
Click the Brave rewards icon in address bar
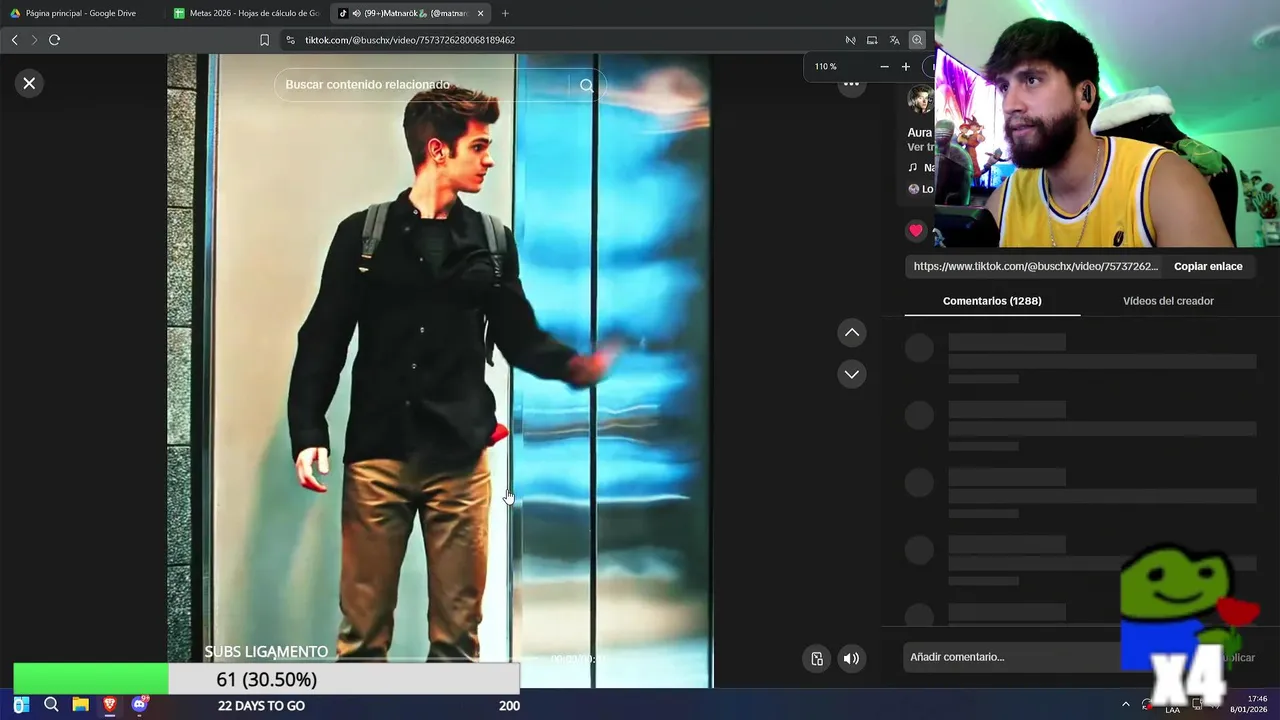850,40
